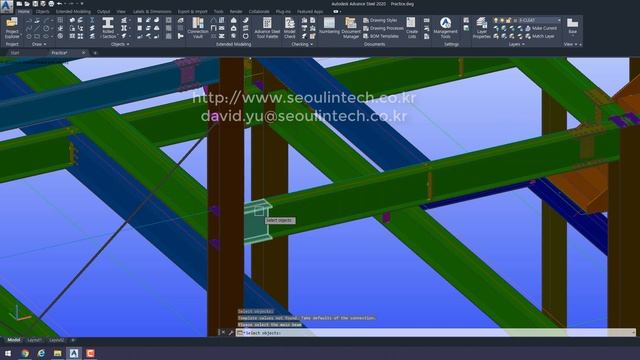Open the layer name dropdown list
Screen dimensions: 640x360
[559, 20]
